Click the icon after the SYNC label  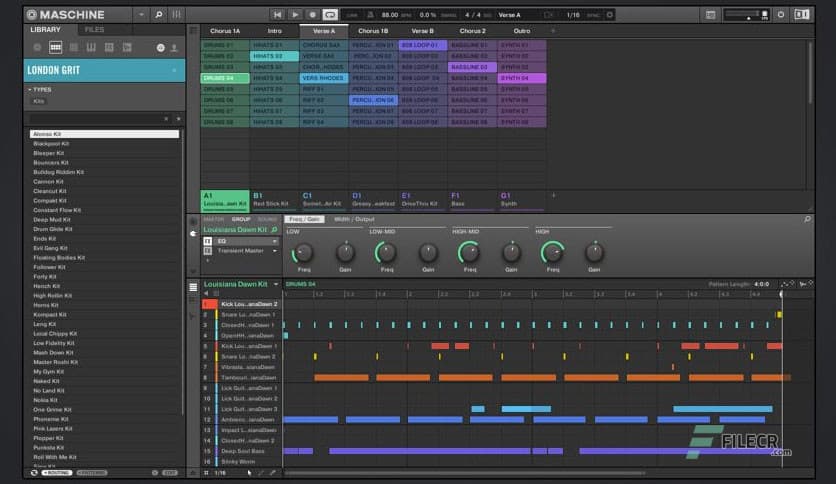coord(609,15)
